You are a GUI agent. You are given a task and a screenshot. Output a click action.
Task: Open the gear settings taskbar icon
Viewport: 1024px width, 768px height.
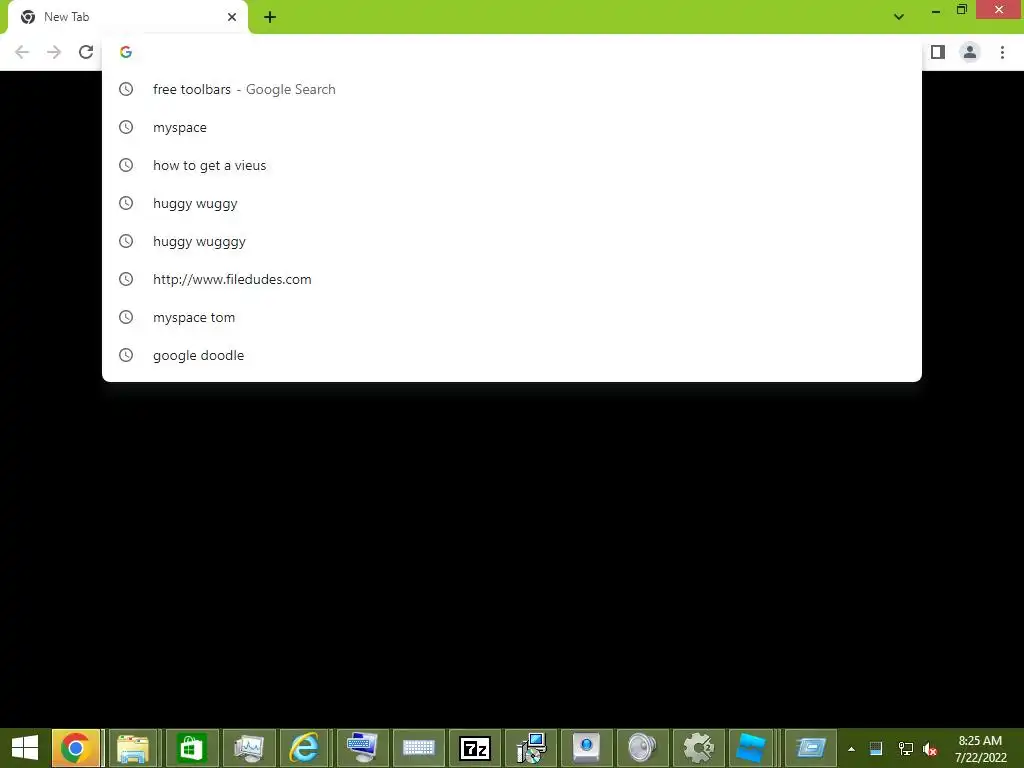[699, 748]
